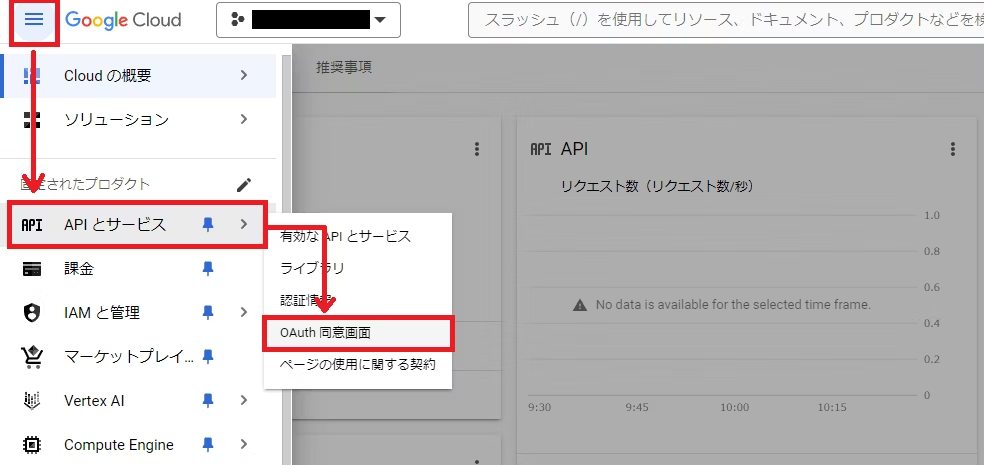Viewport: 984px width, 465px height.
Task: Unpin API とサービス with pin icon
Action: coord(208,225)
